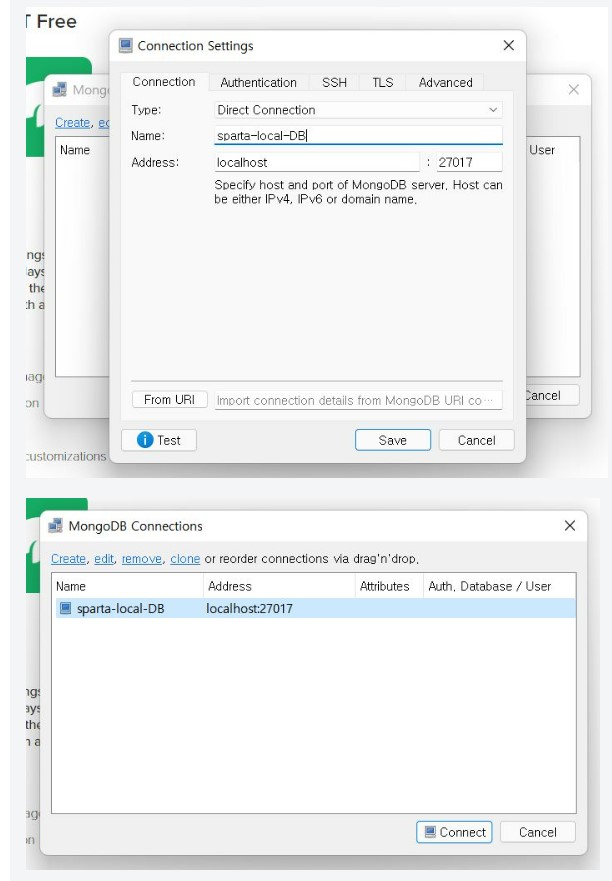Save the connection settings
The image size is (612, 881).
click(393, 440)
